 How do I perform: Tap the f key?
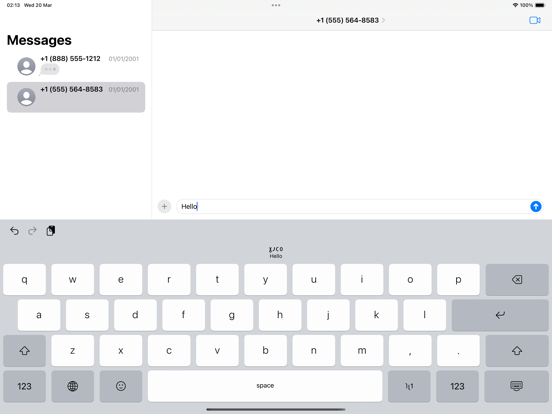coord(183,315)
